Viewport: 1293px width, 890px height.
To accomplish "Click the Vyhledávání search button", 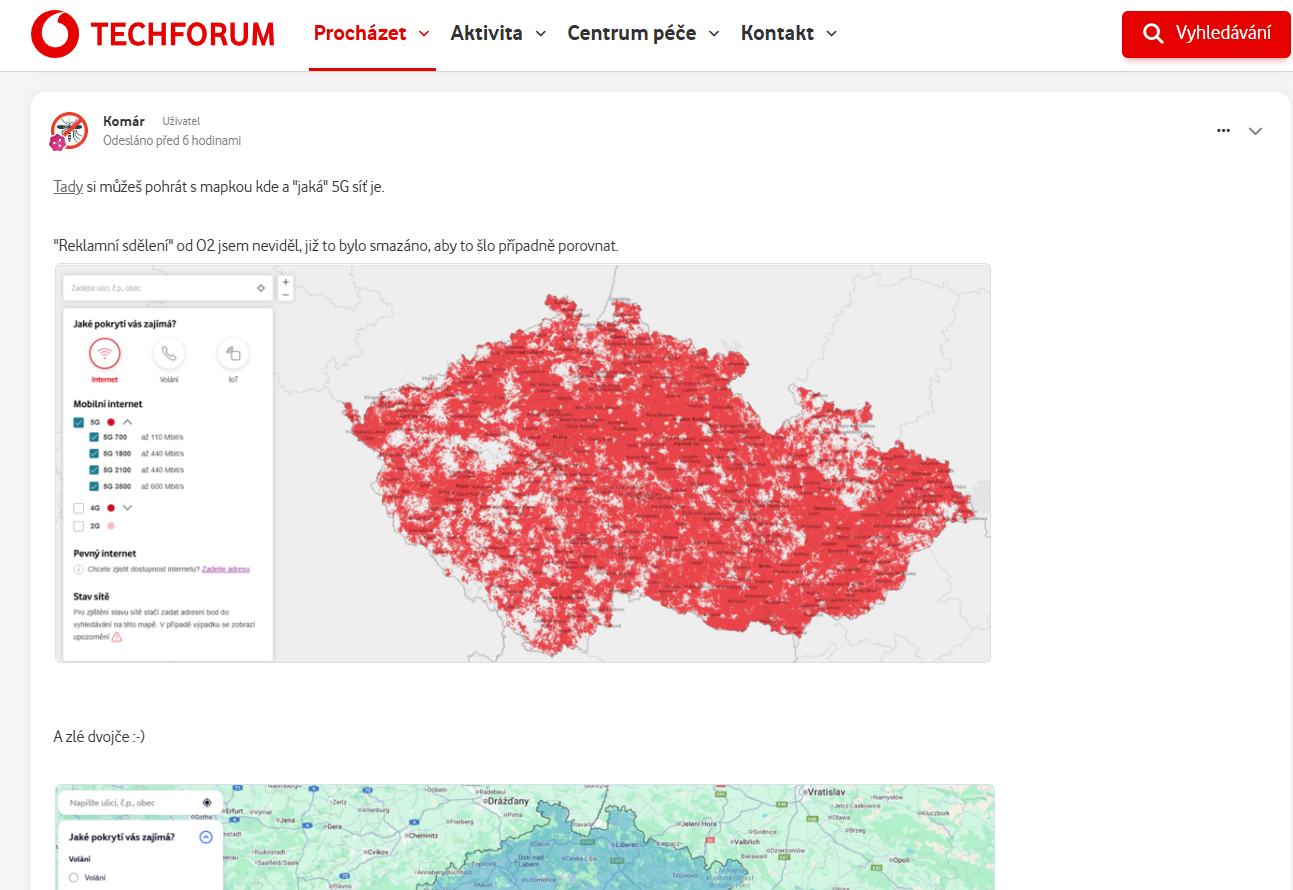I will click(1207, 34).
